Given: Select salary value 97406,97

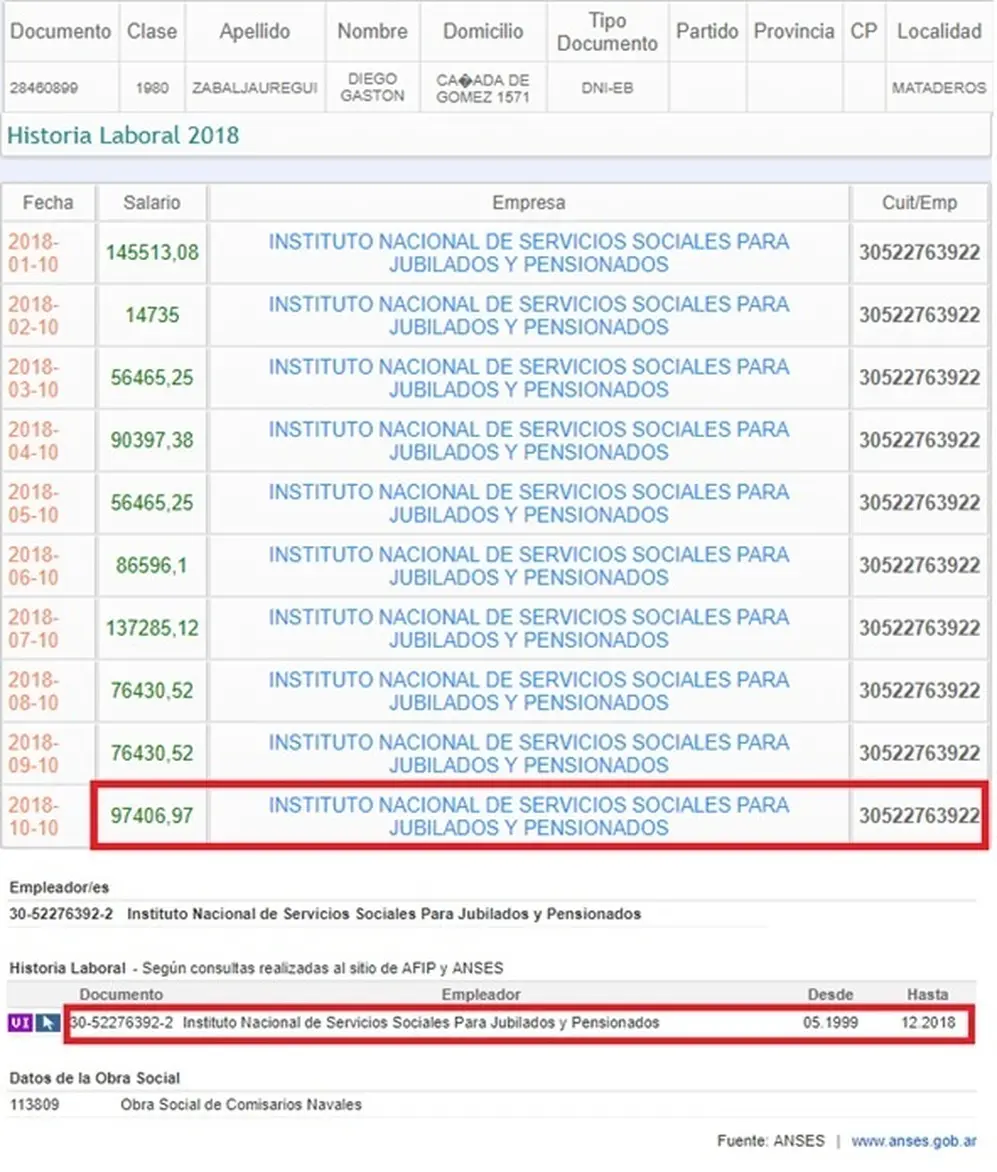Looking at the screenshot, I should pos(152,816).
